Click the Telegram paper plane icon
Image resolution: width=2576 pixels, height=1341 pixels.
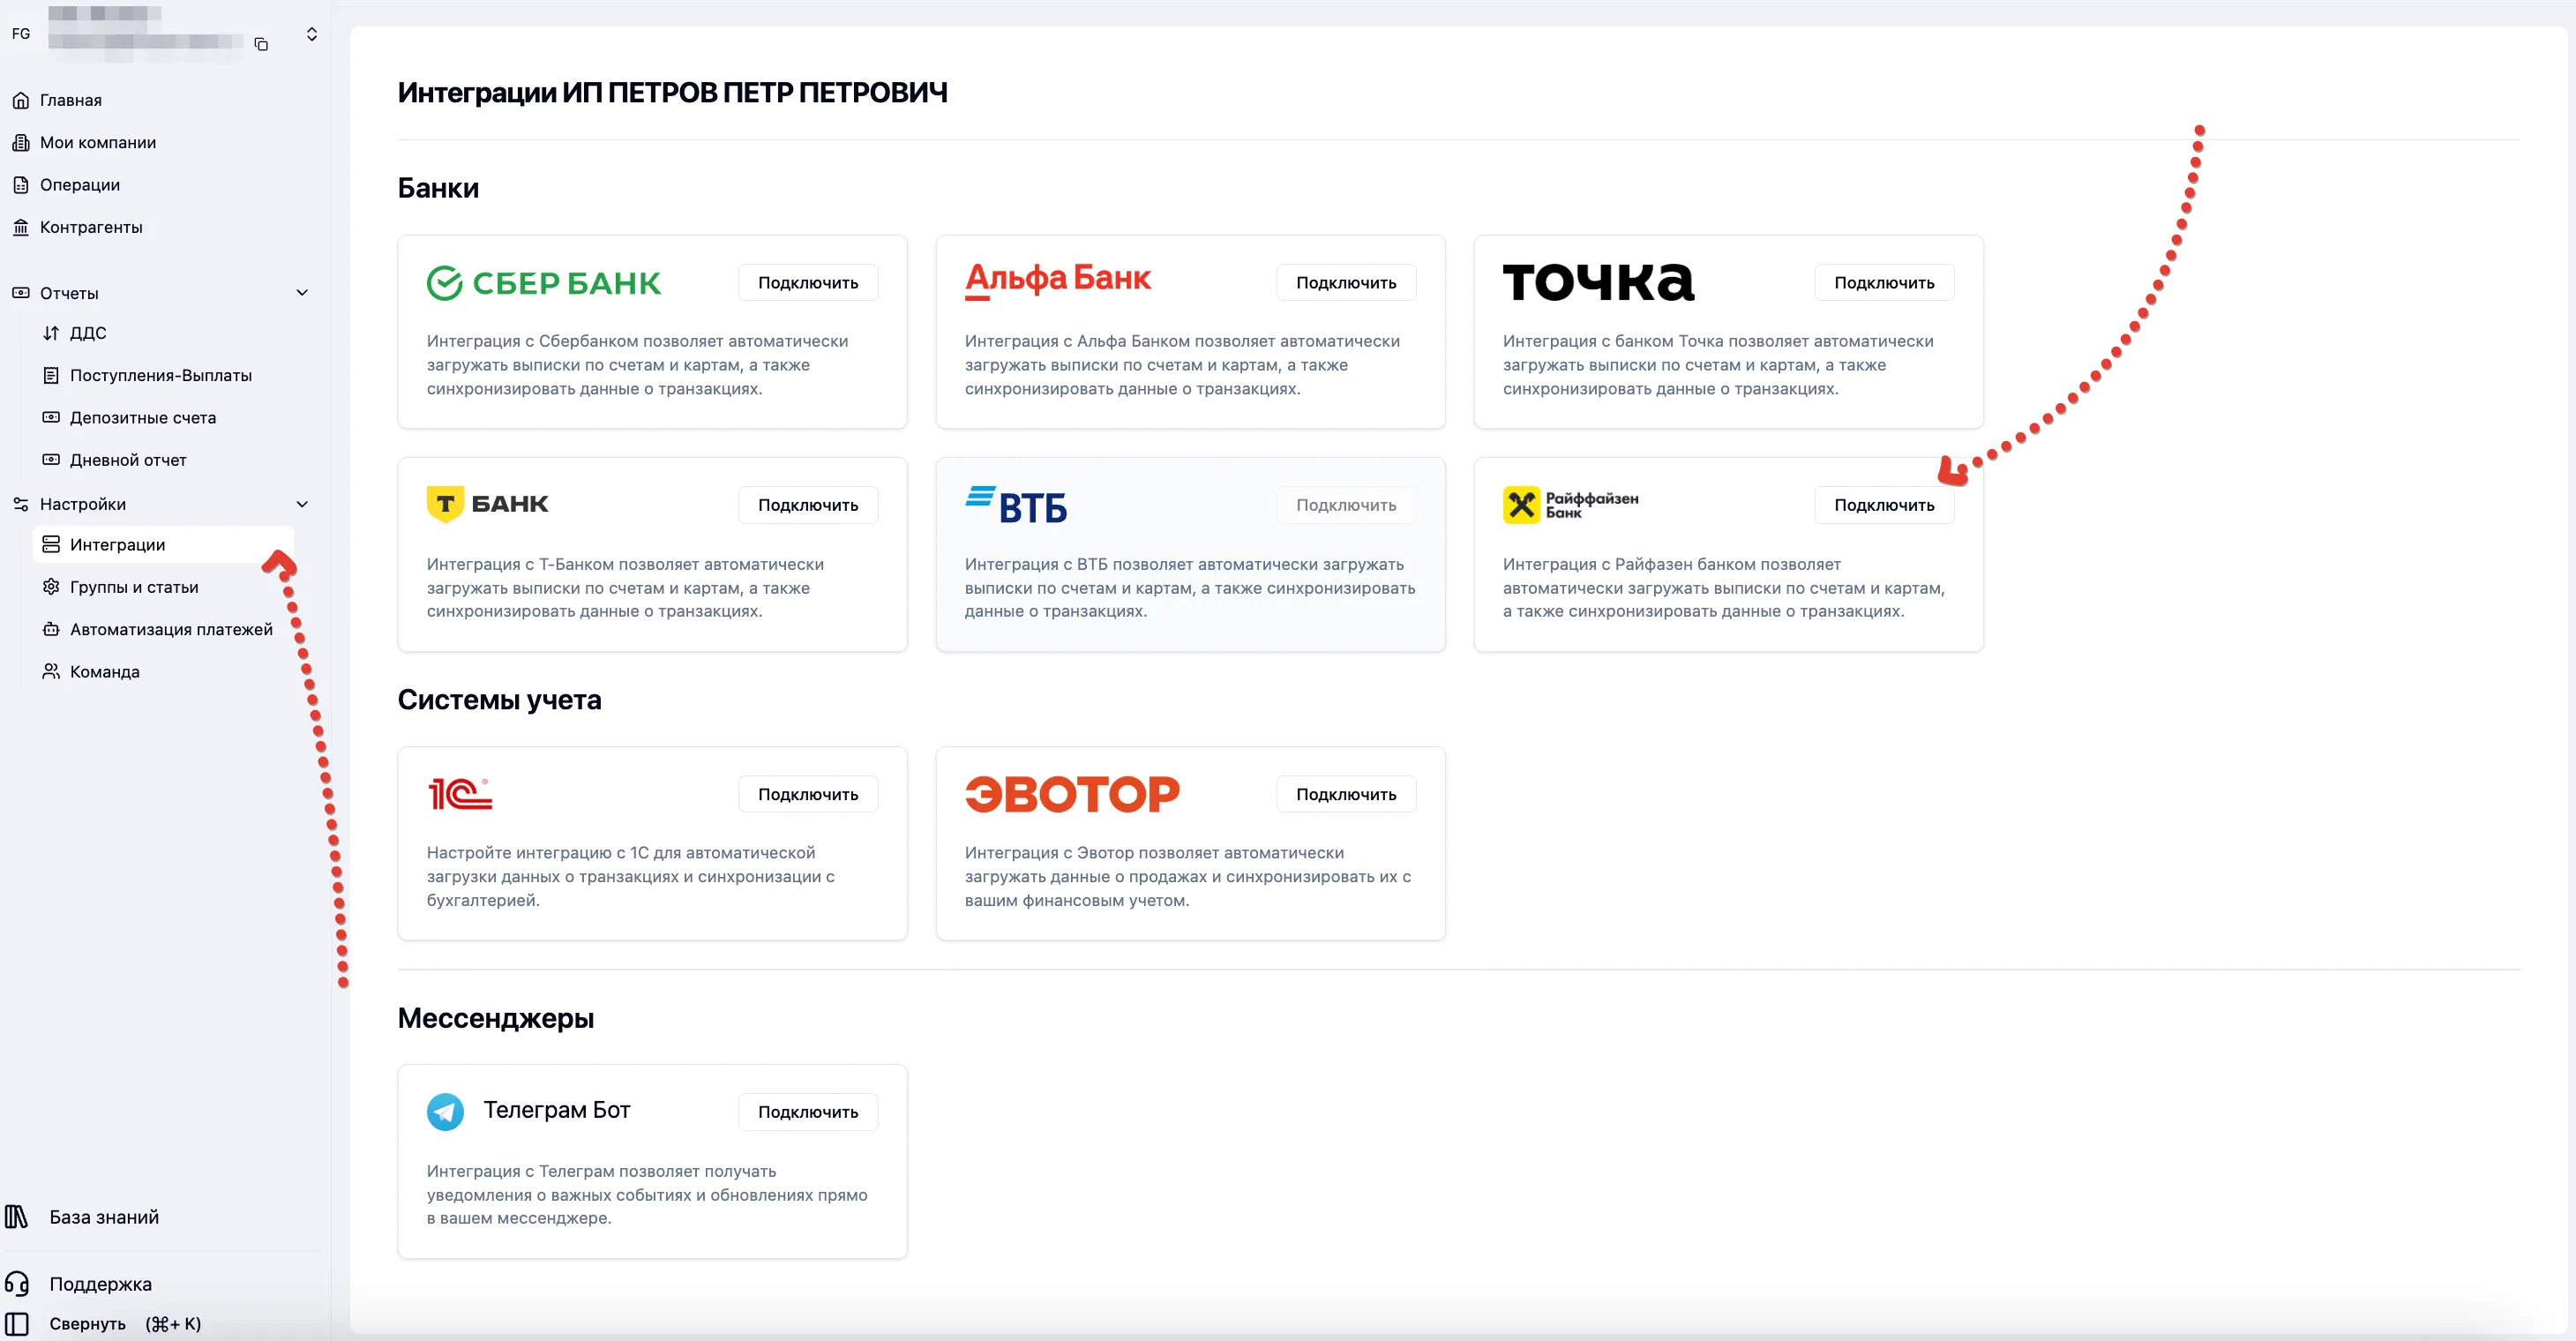(x=445, y=1111)
